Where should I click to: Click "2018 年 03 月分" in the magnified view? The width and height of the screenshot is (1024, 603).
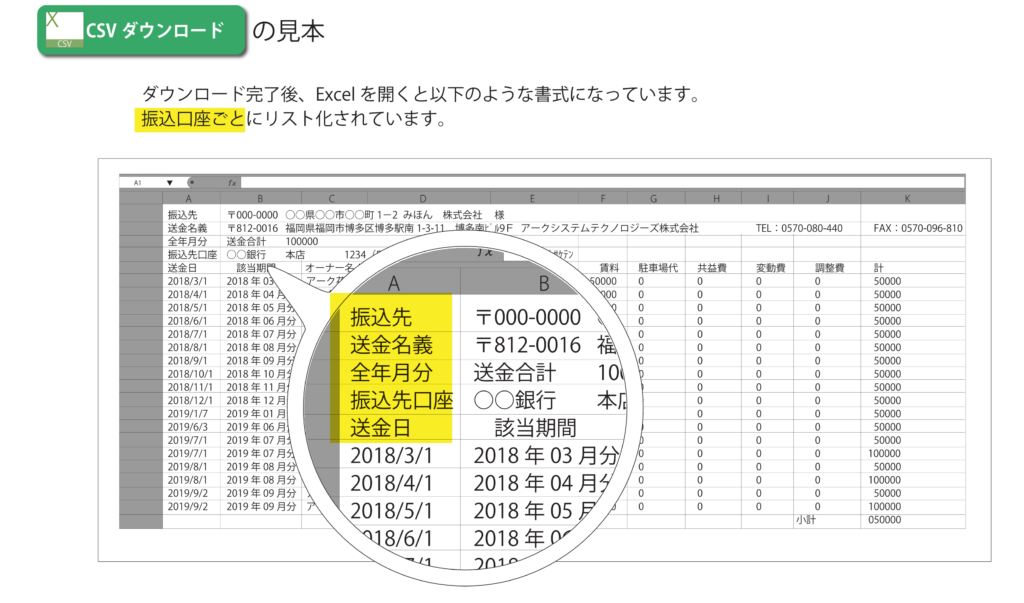[546, 455]
